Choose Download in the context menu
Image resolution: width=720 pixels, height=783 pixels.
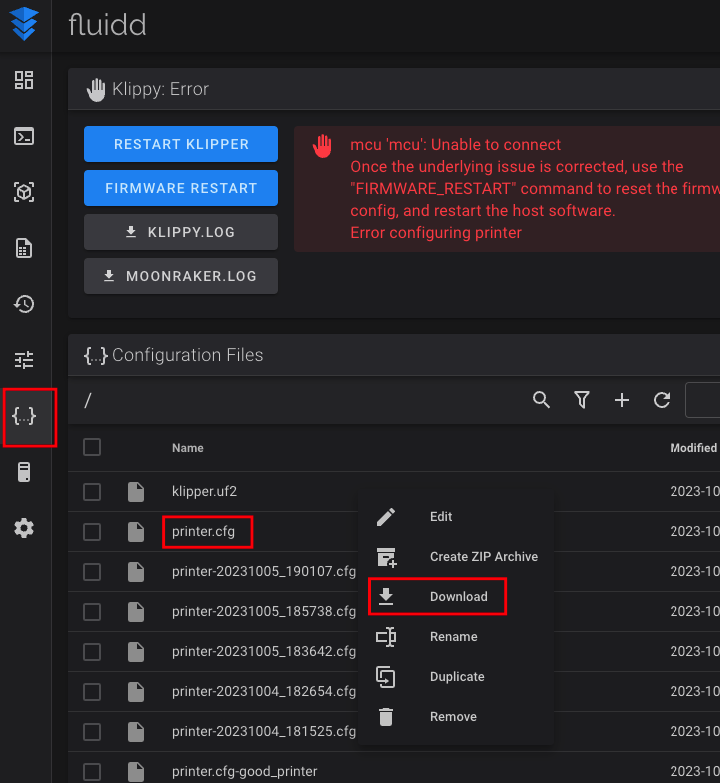coord(456,596)
